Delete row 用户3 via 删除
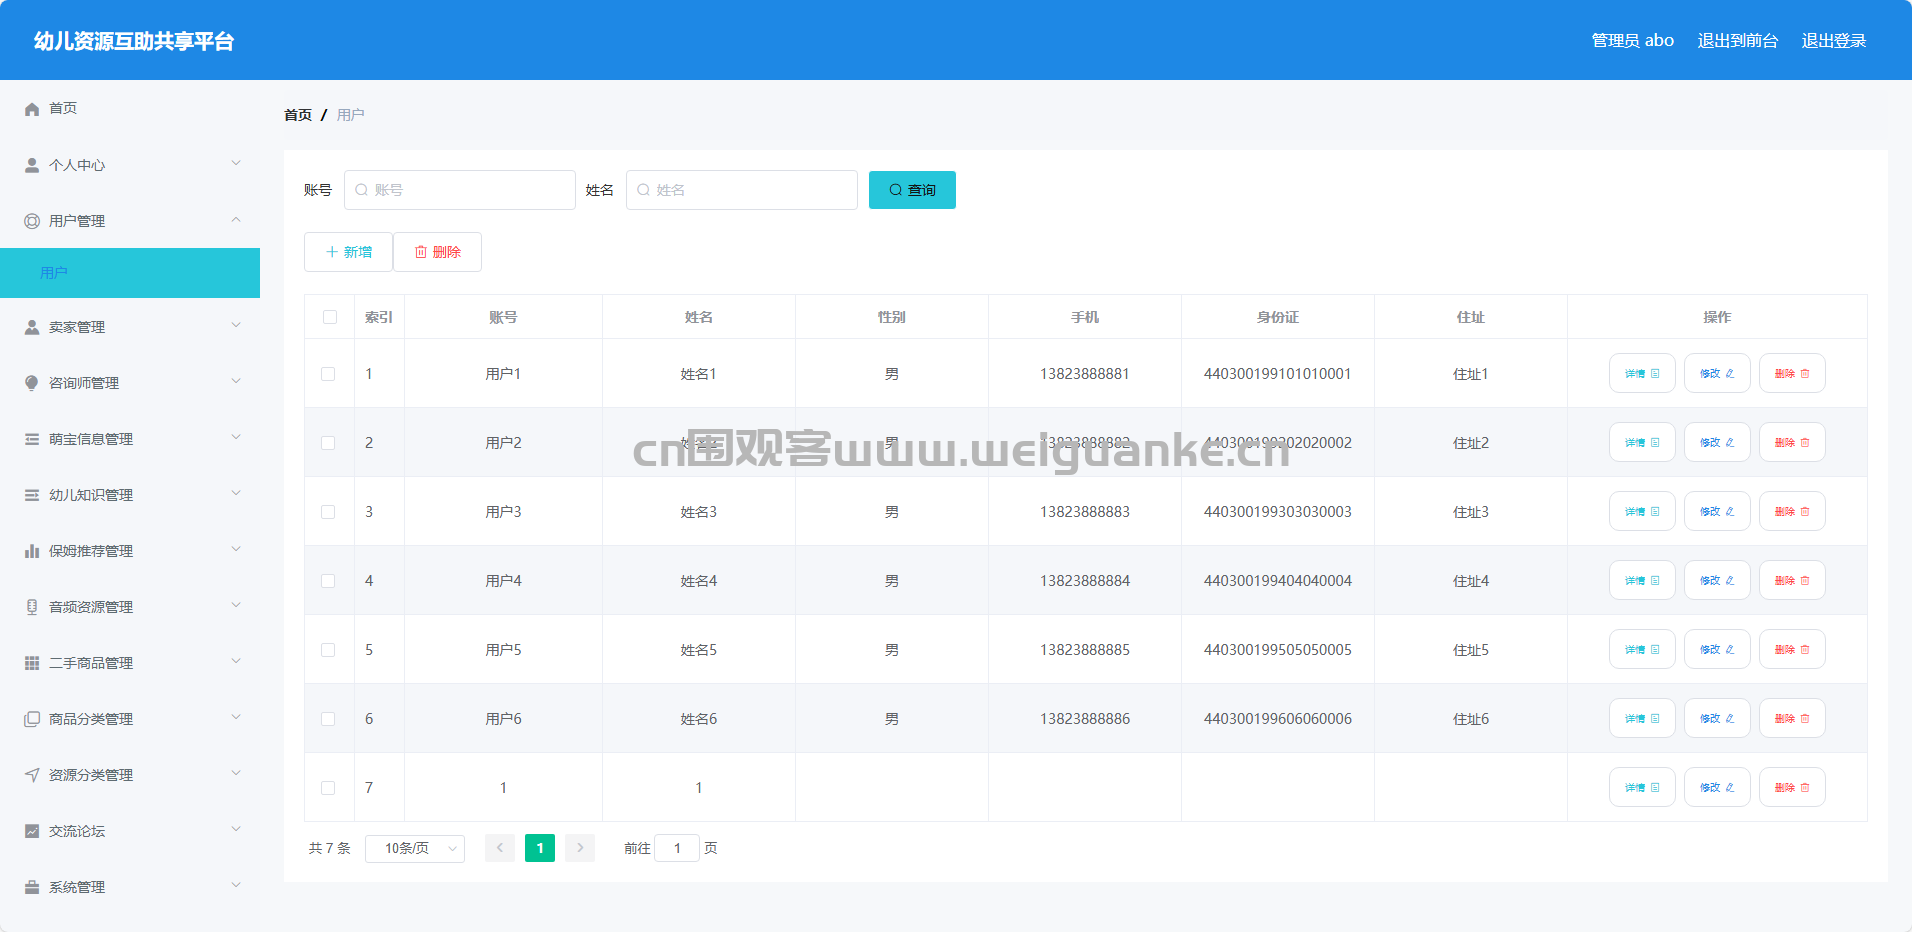The width and height of the screenshot is (1912, 932). tap(1792, 511)
